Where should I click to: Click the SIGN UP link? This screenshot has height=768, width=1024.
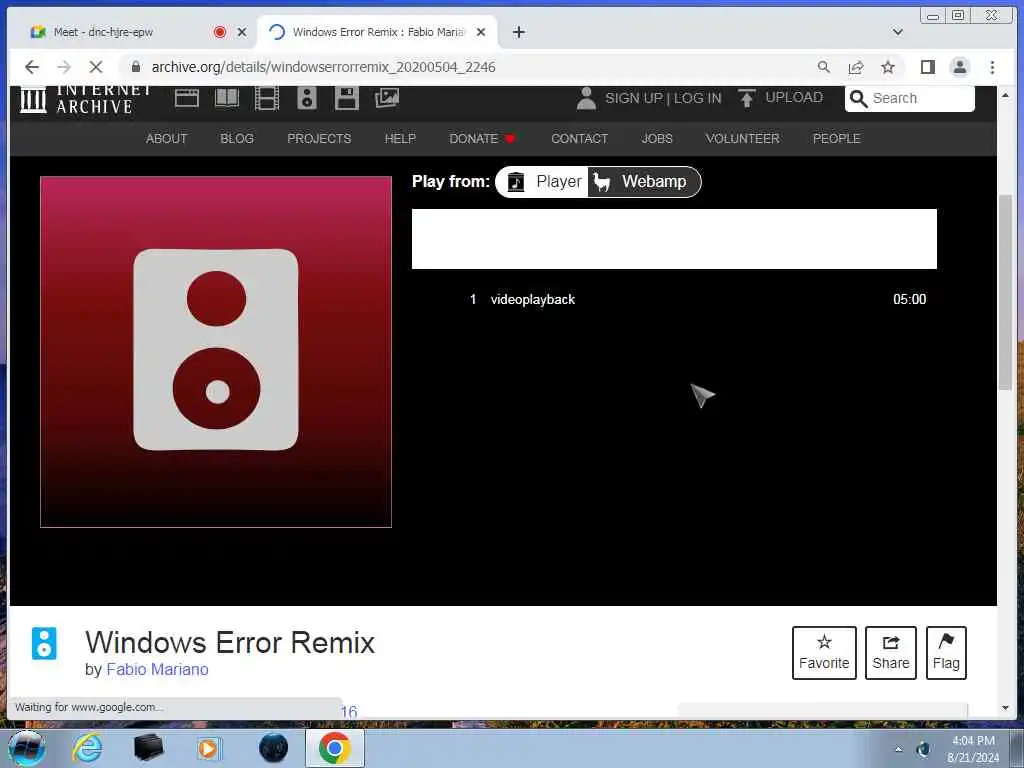[x=633, y=98]
